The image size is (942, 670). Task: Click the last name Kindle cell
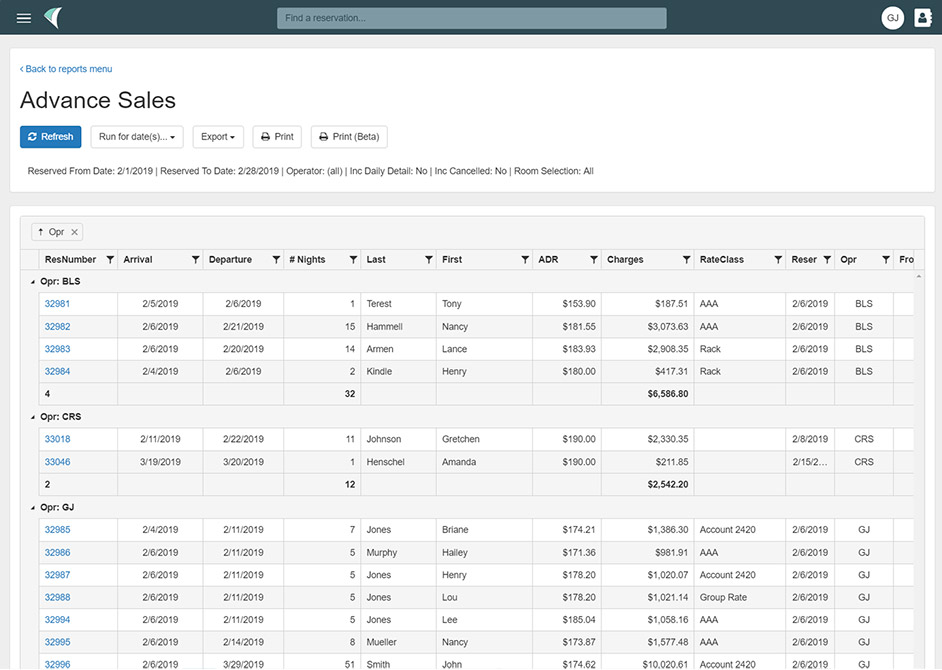click(x=398, y=372)
